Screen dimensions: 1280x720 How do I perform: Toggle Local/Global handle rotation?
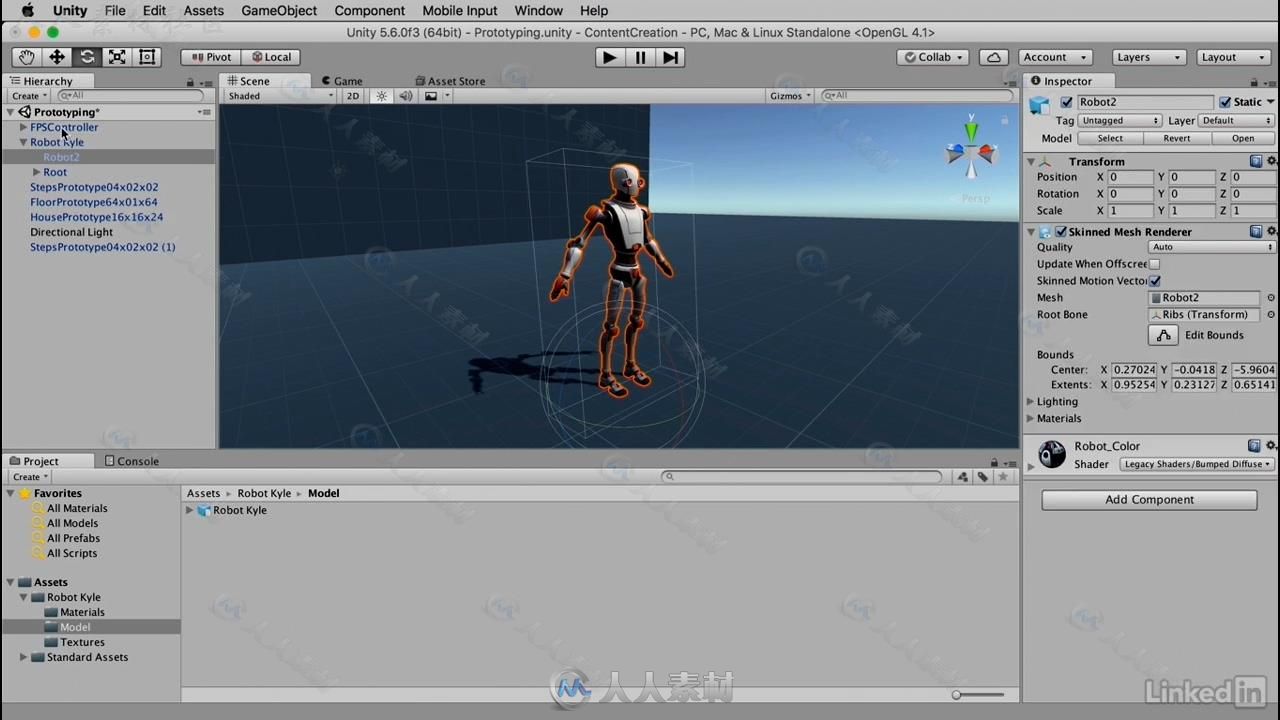[271, 57]
